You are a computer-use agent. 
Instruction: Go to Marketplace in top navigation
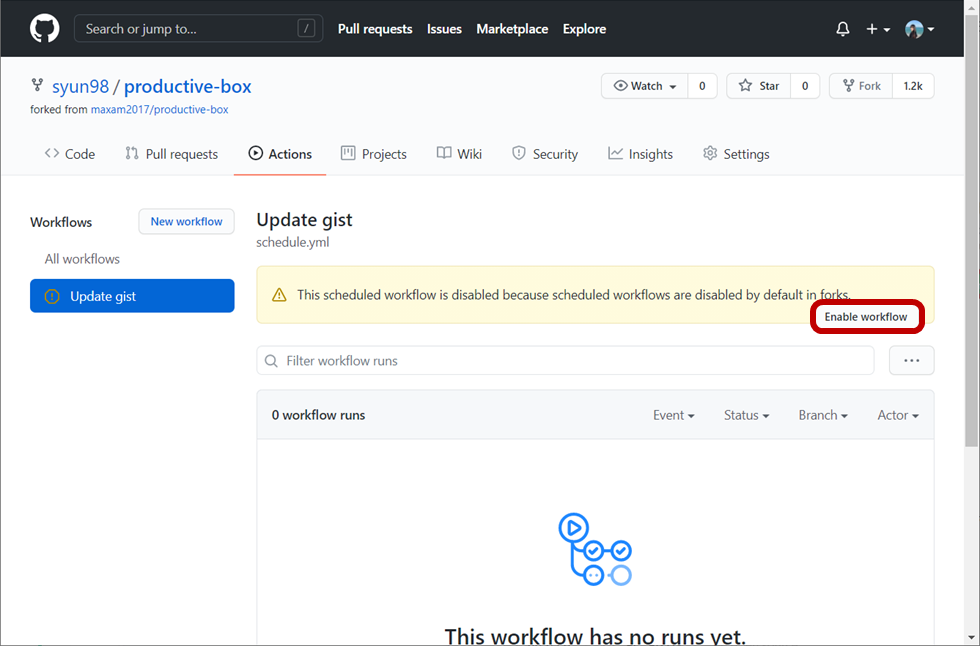click(x=512, y=29)
